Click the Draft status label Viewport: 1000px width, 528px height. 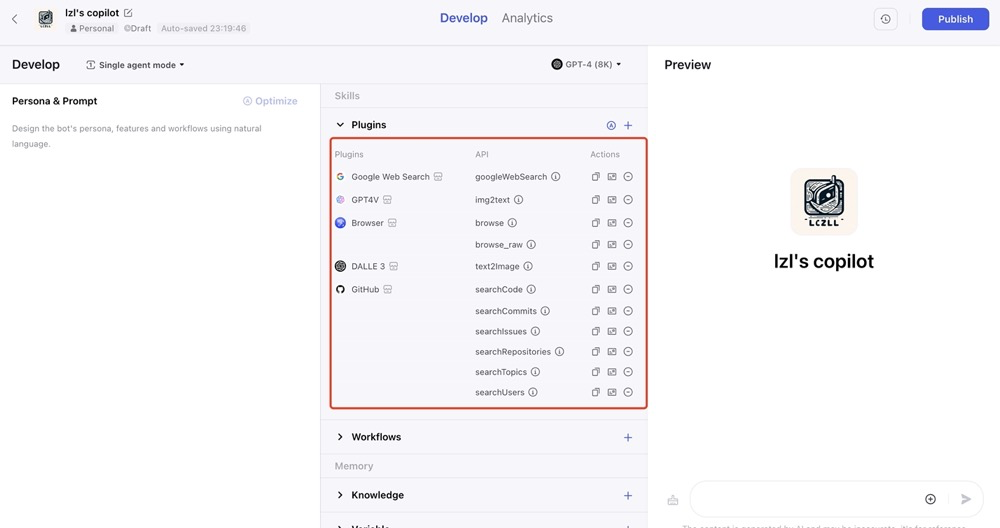137,29
